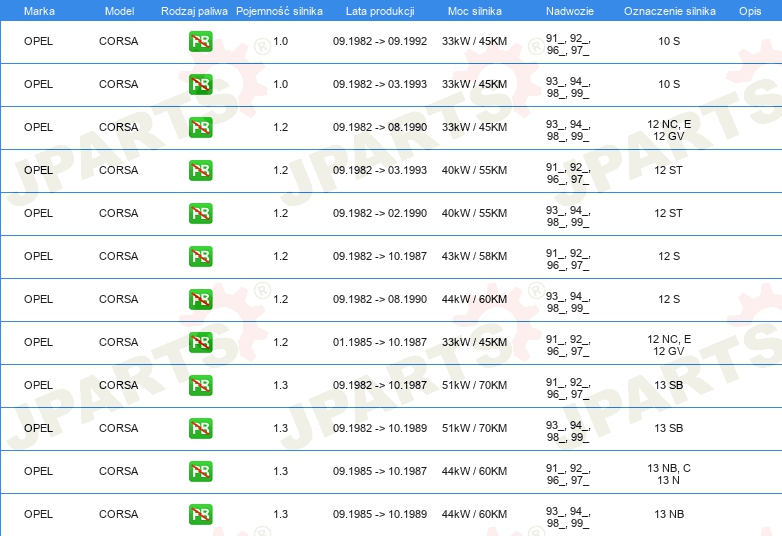Click 10 S in the 09.1982 -> 09.1992 row

pos(669,41)
